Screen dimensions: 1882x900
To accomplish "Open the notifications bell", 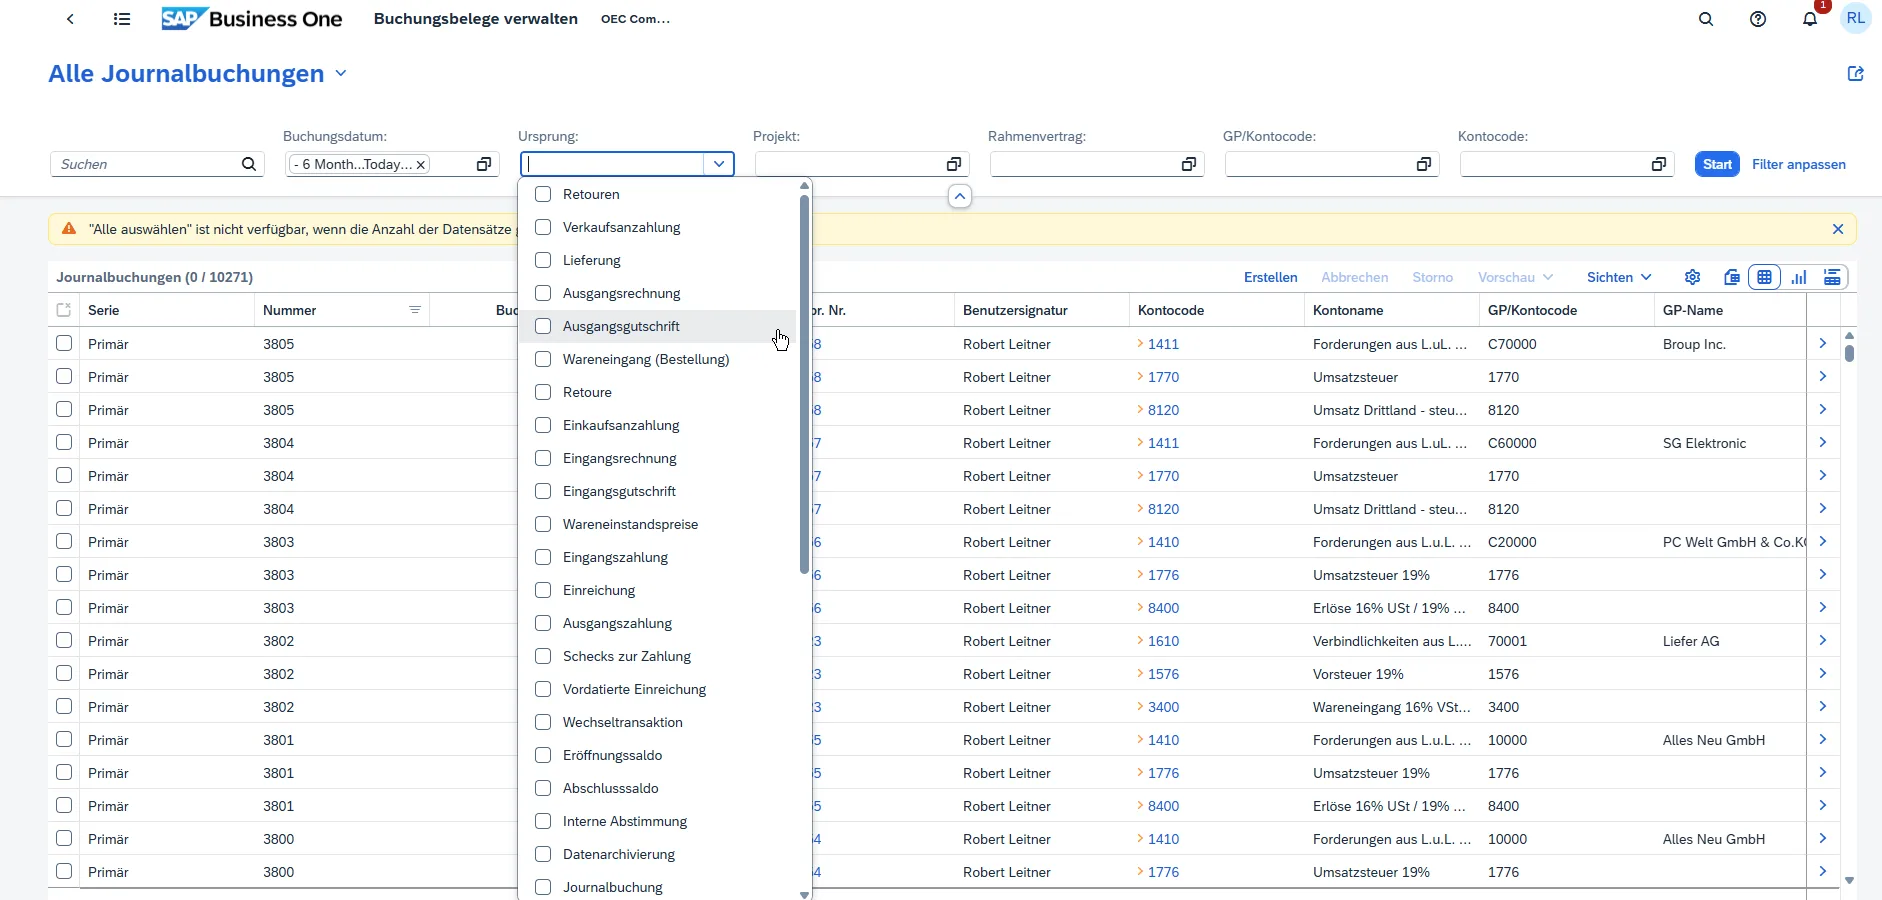I will point(1810,19).
